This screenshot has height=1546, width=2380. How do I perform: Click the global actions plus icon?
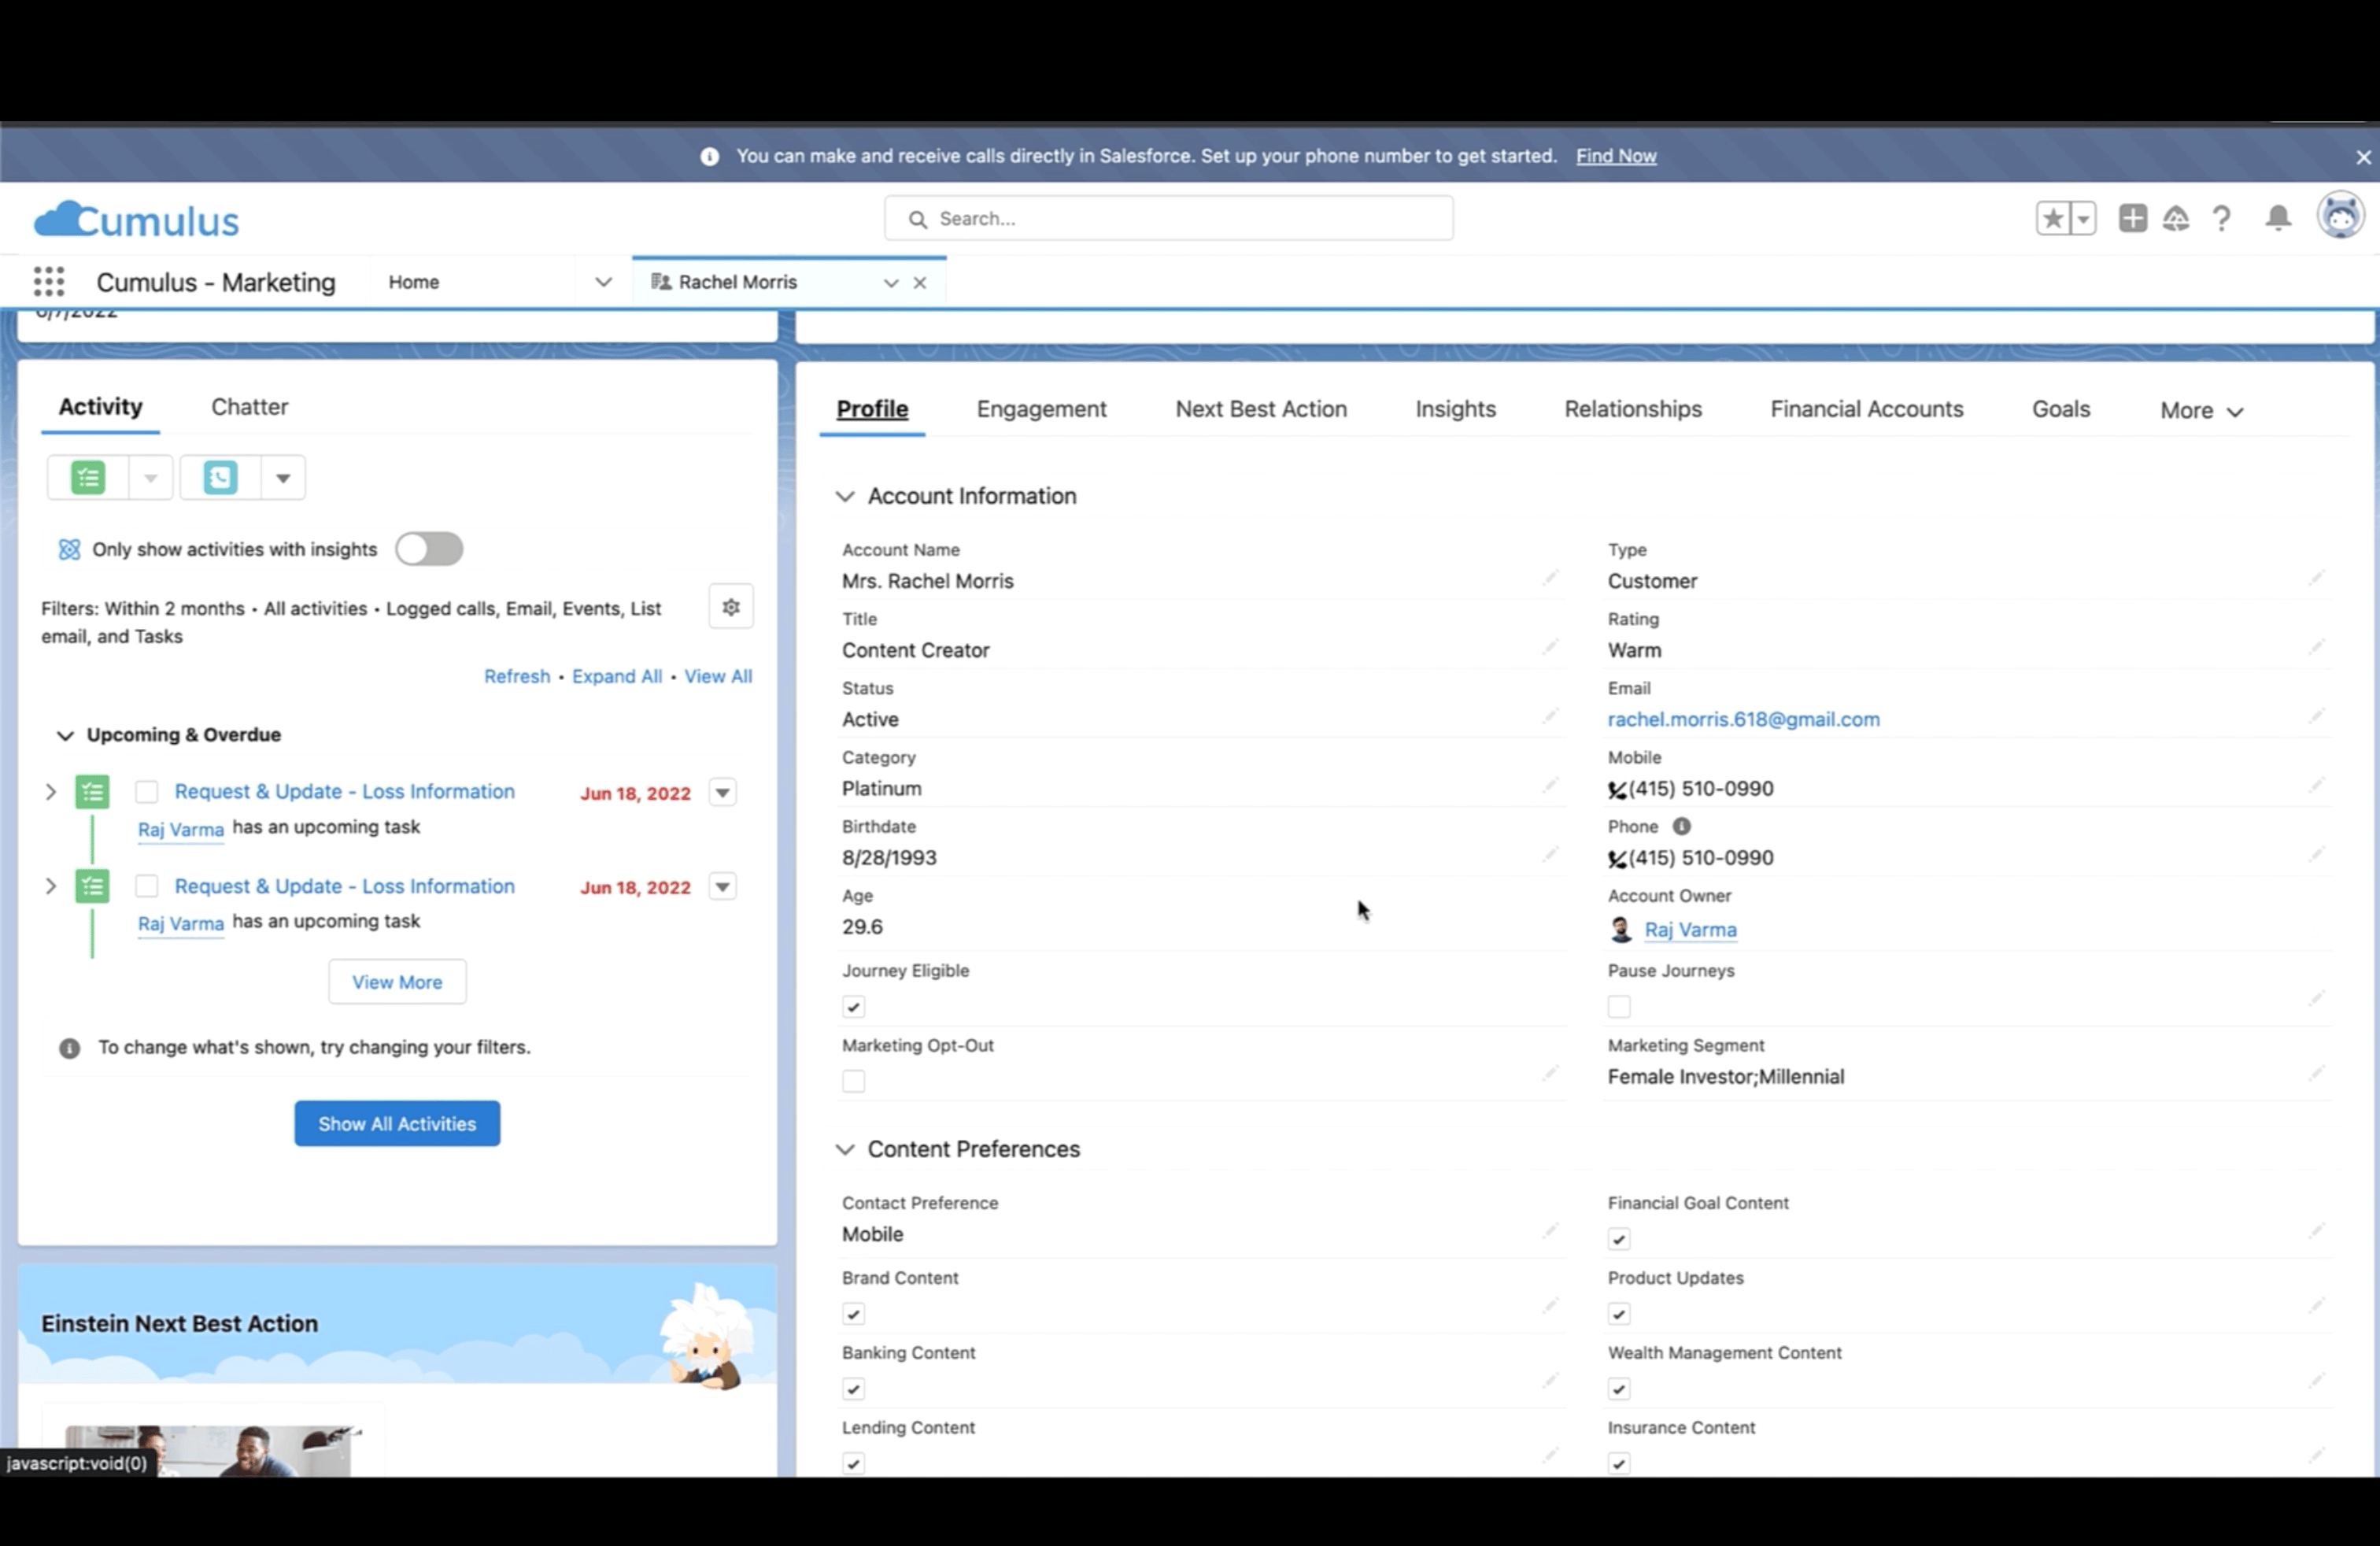[x=2132, y=218]
